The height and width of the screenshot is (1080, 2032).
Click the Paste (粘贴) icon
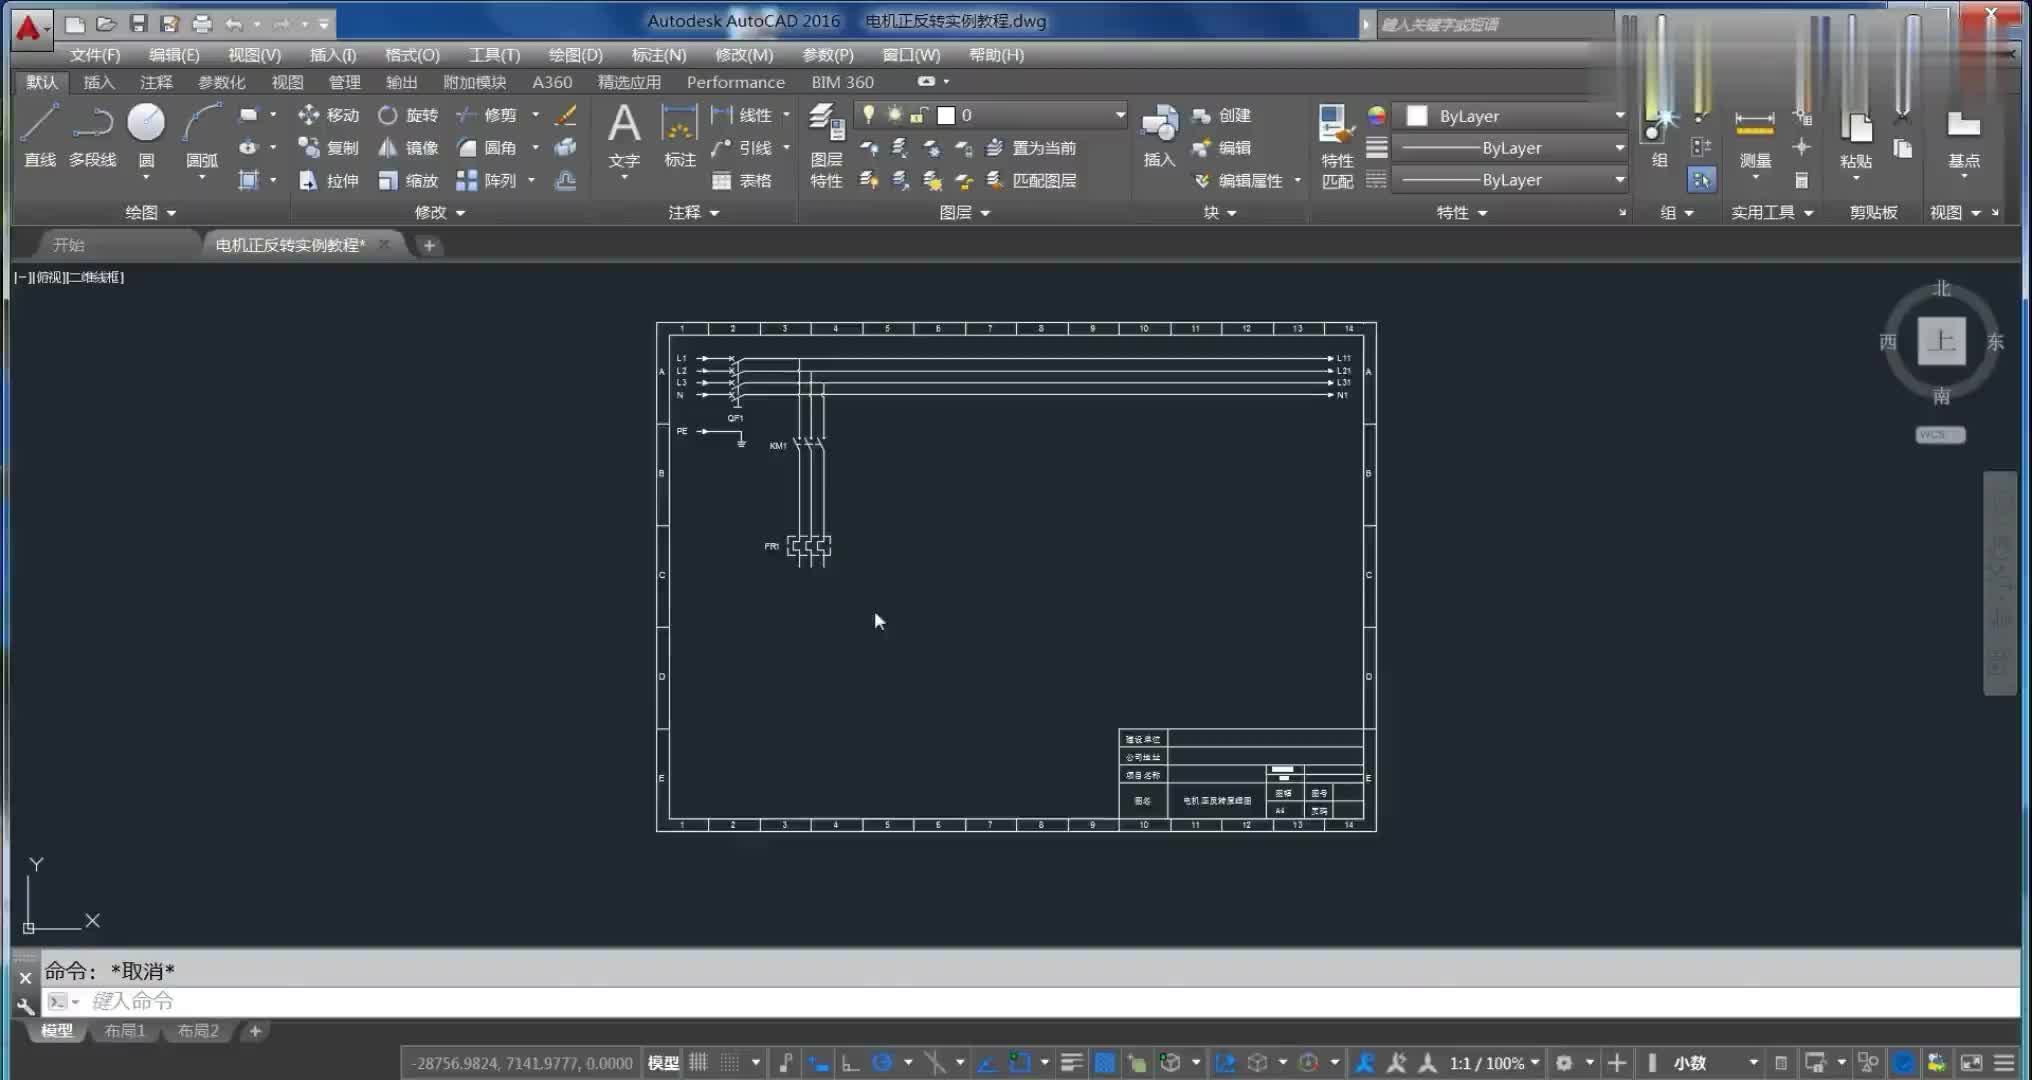tap(1855, 135)
